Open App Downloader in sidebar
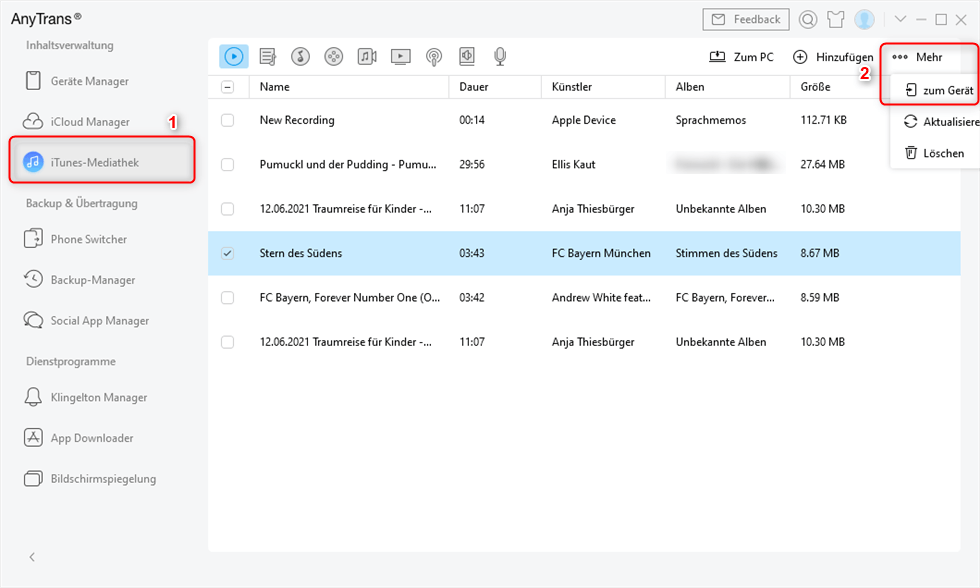The image size is (980, 588). point(79,438)
